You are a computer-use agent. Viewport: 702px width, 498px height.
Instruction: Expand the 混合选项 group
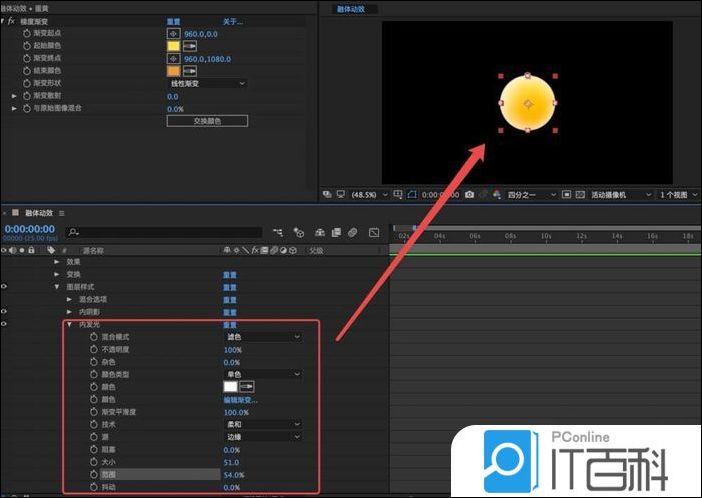tap(69, 300)
